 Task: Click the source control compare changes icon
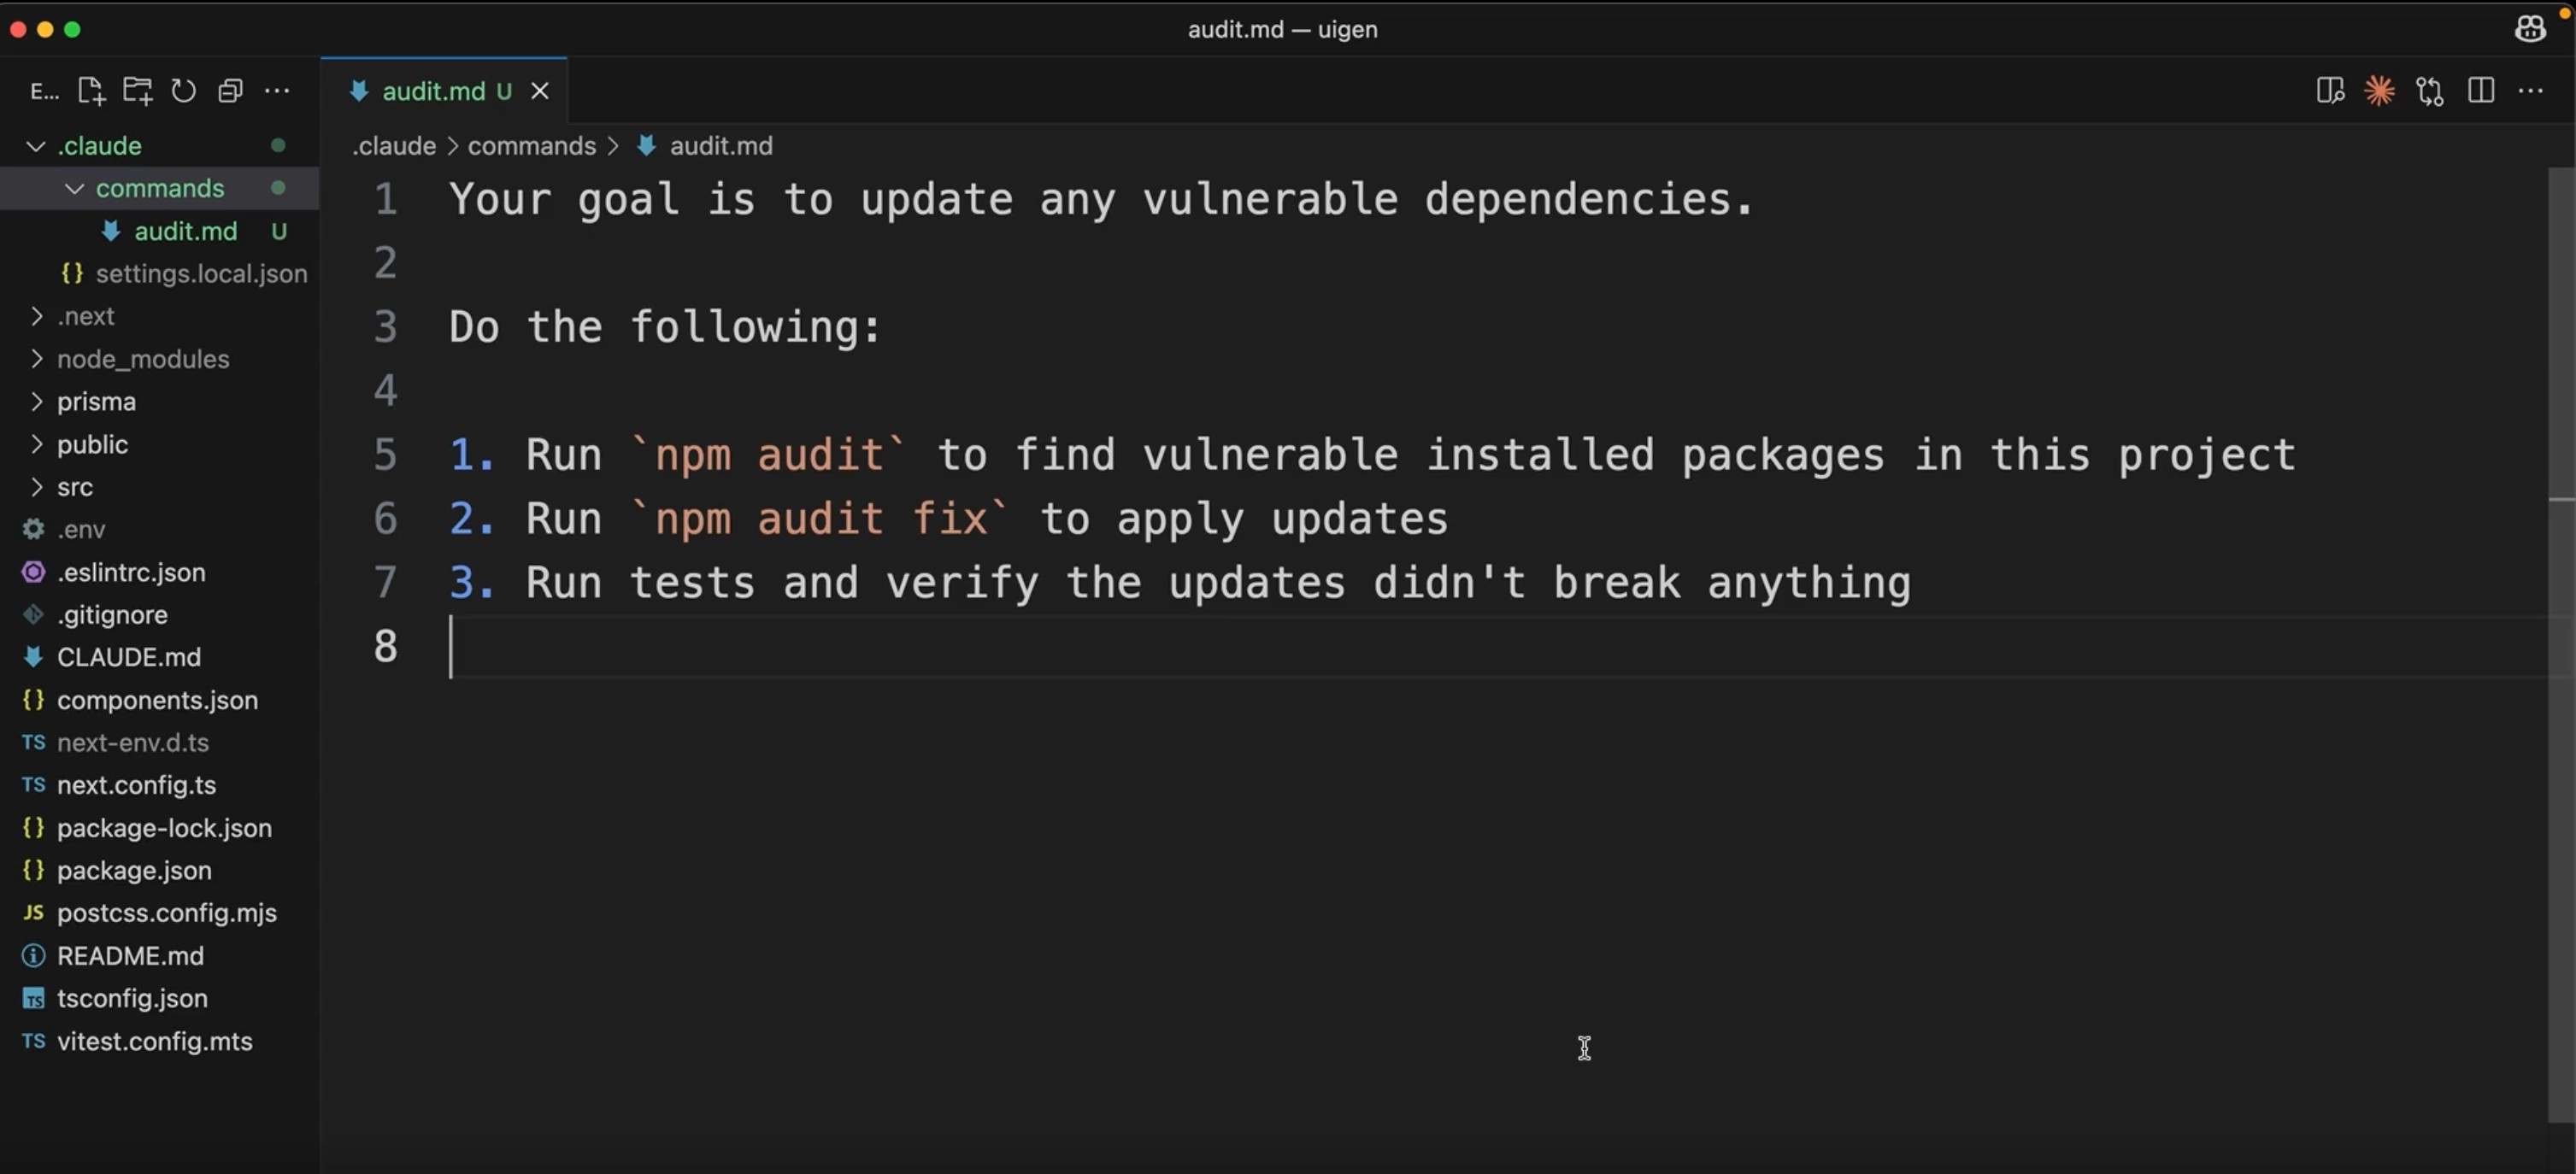point(2430,91)
